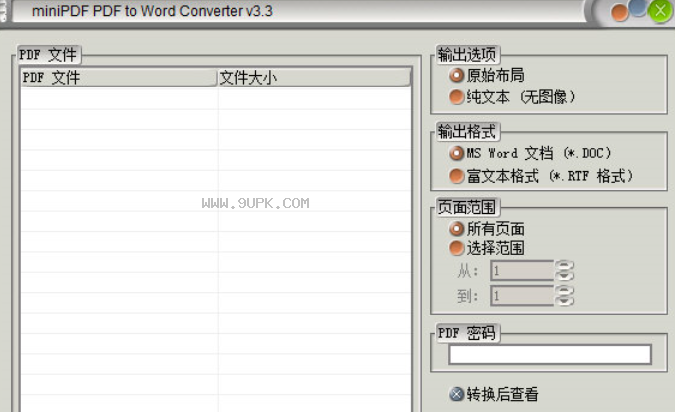Increase the 到 page value

click(x=564, y=291)
